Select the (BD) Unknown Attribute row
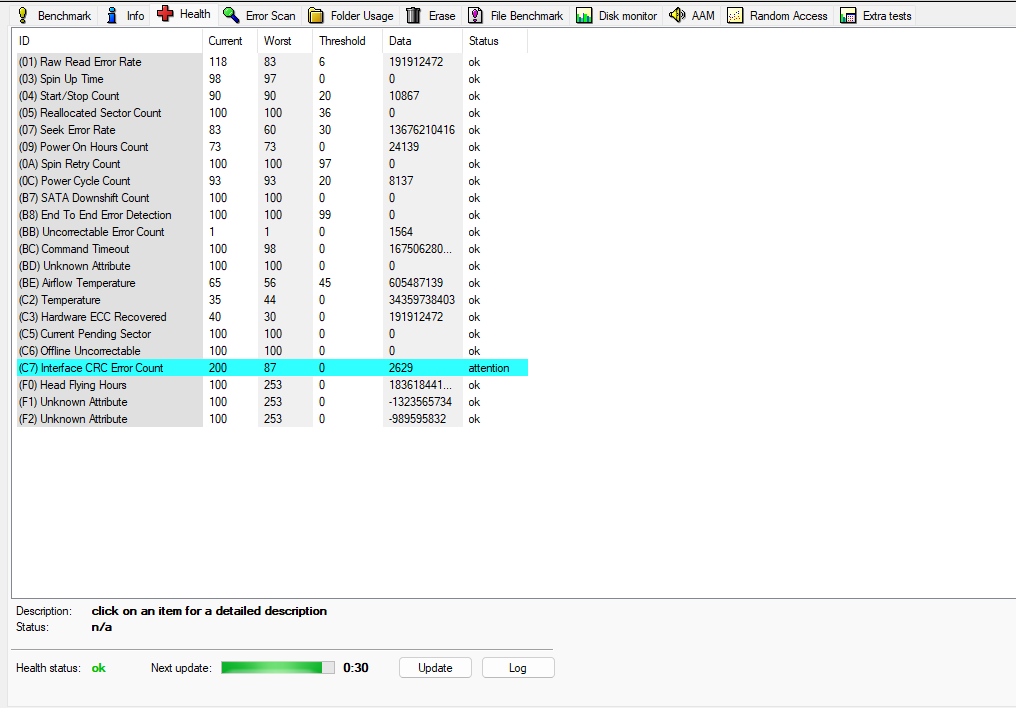The image size is (1016, 708). click(x=272, y=266)
